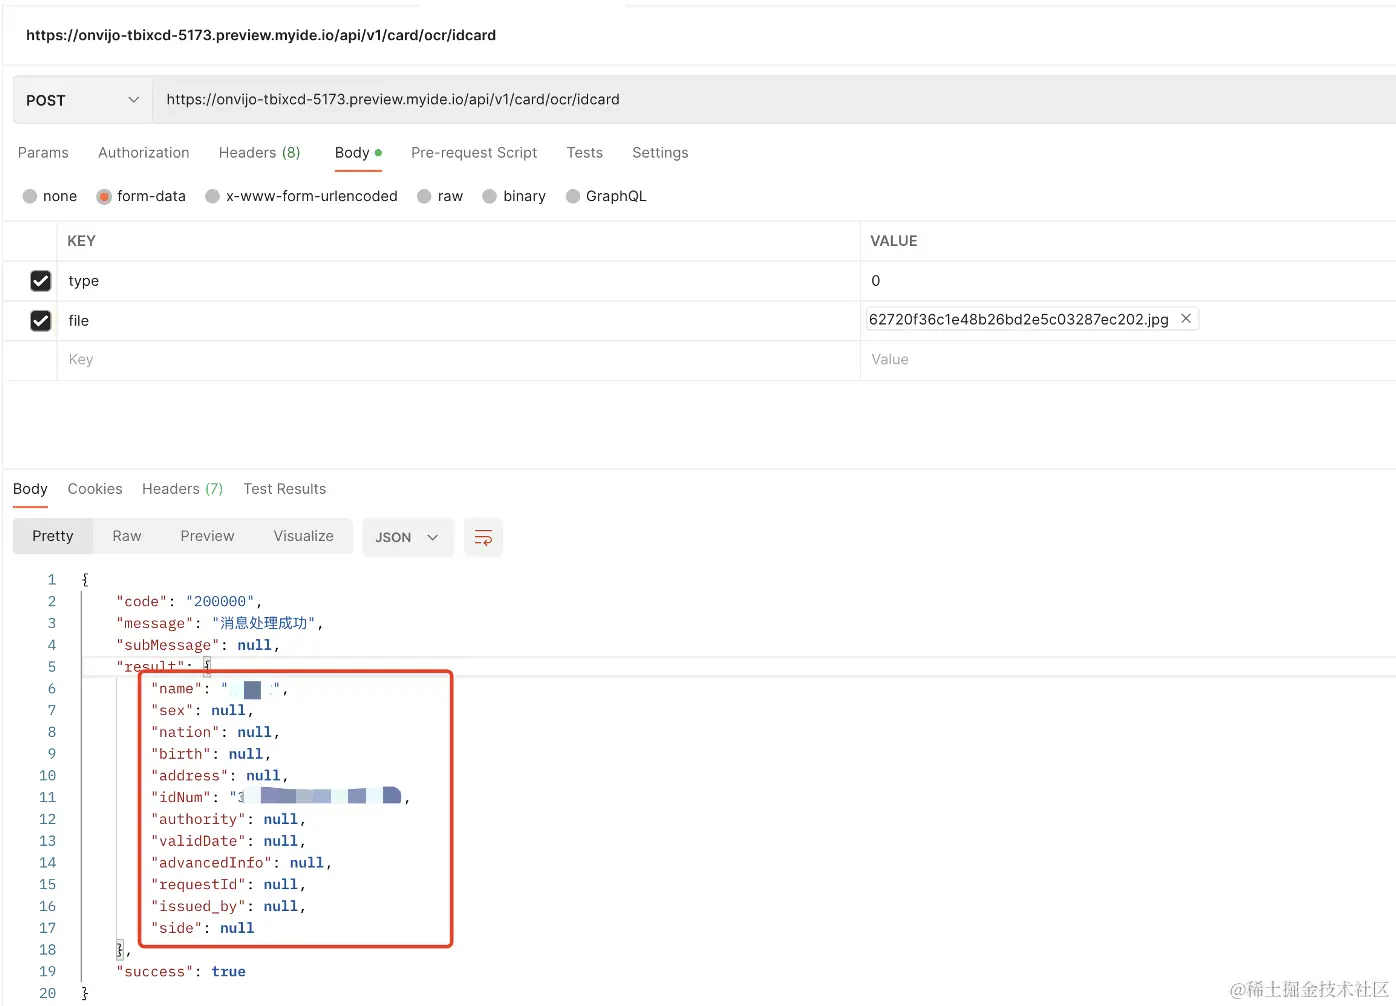Open the request Settings tab

660,153
